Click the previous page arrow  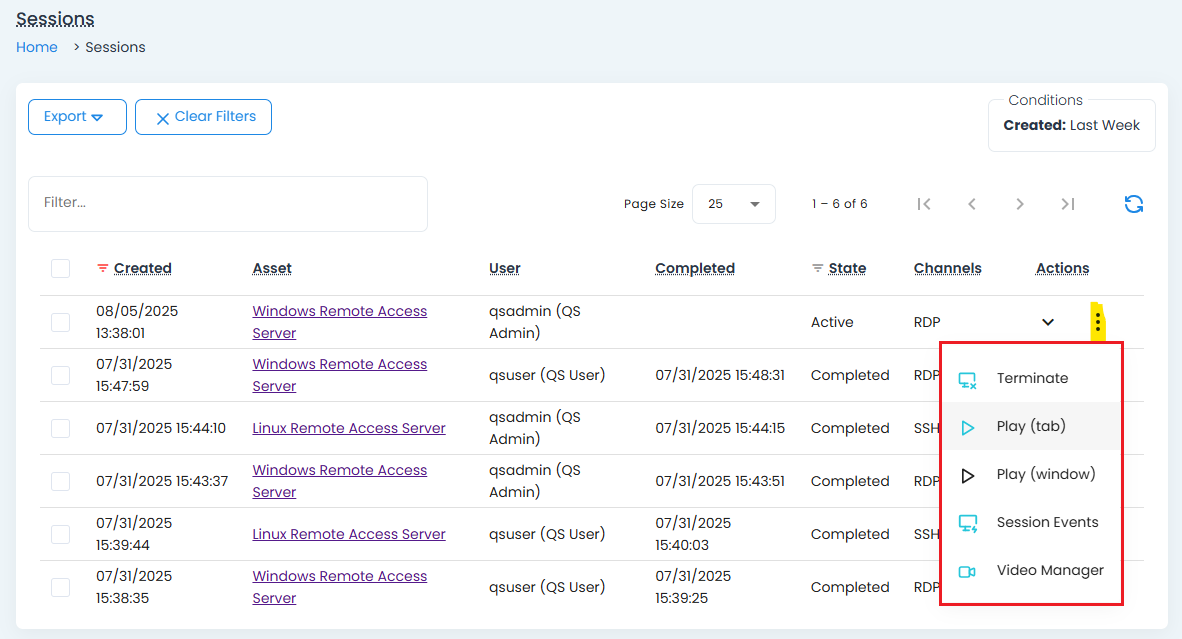point(971,204)
